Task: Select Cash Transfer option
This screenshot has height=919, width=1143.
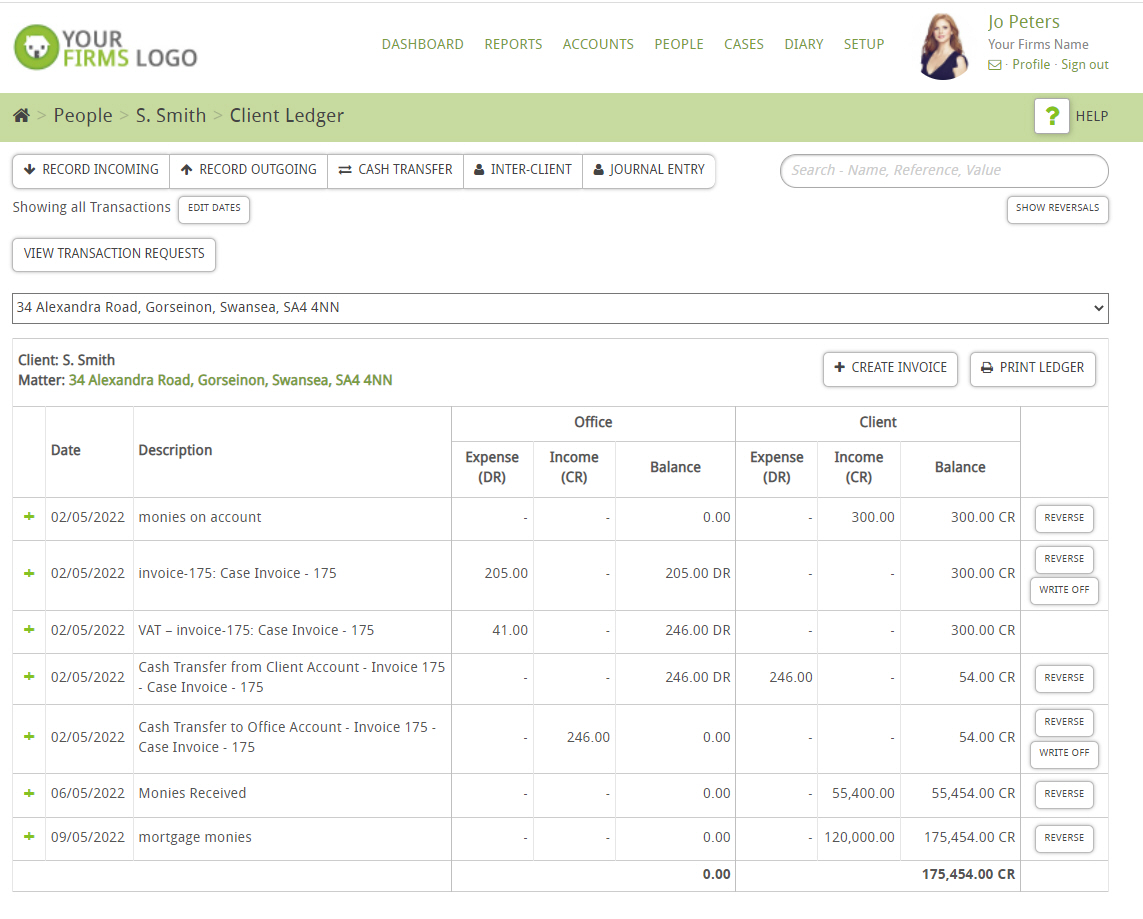Action: point(395,170)
